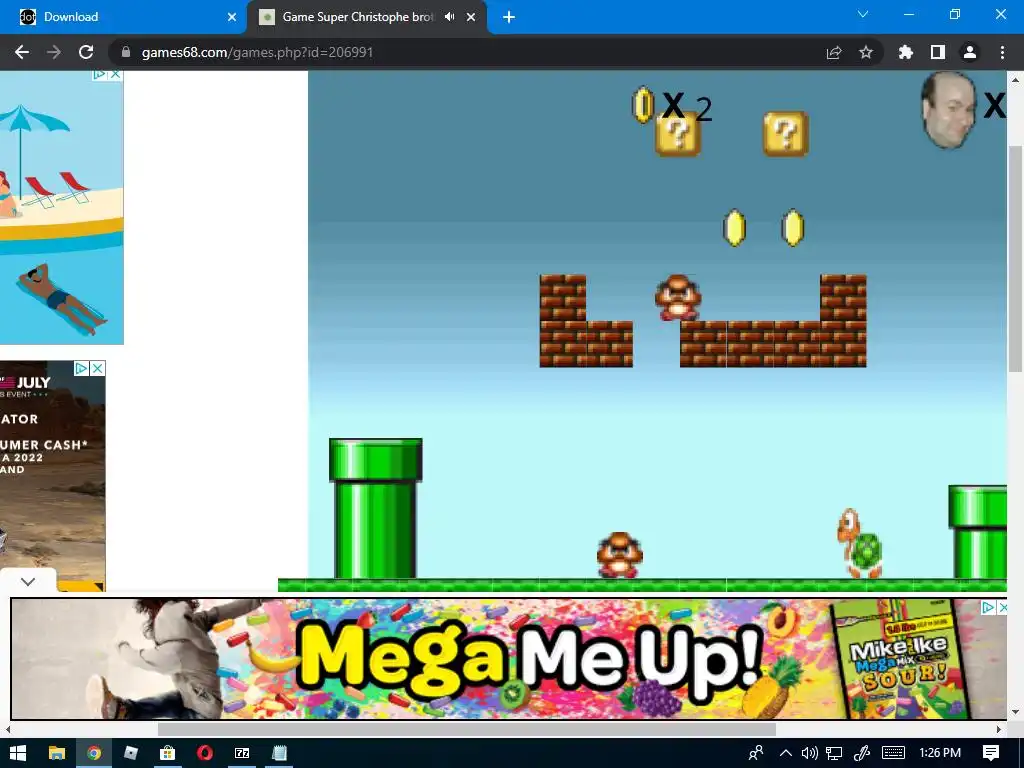This screenshot has width=1024, height=768.
Task: Click the scroll-right arrow of horizontal scrollbar
Action: tap(999, 729)
